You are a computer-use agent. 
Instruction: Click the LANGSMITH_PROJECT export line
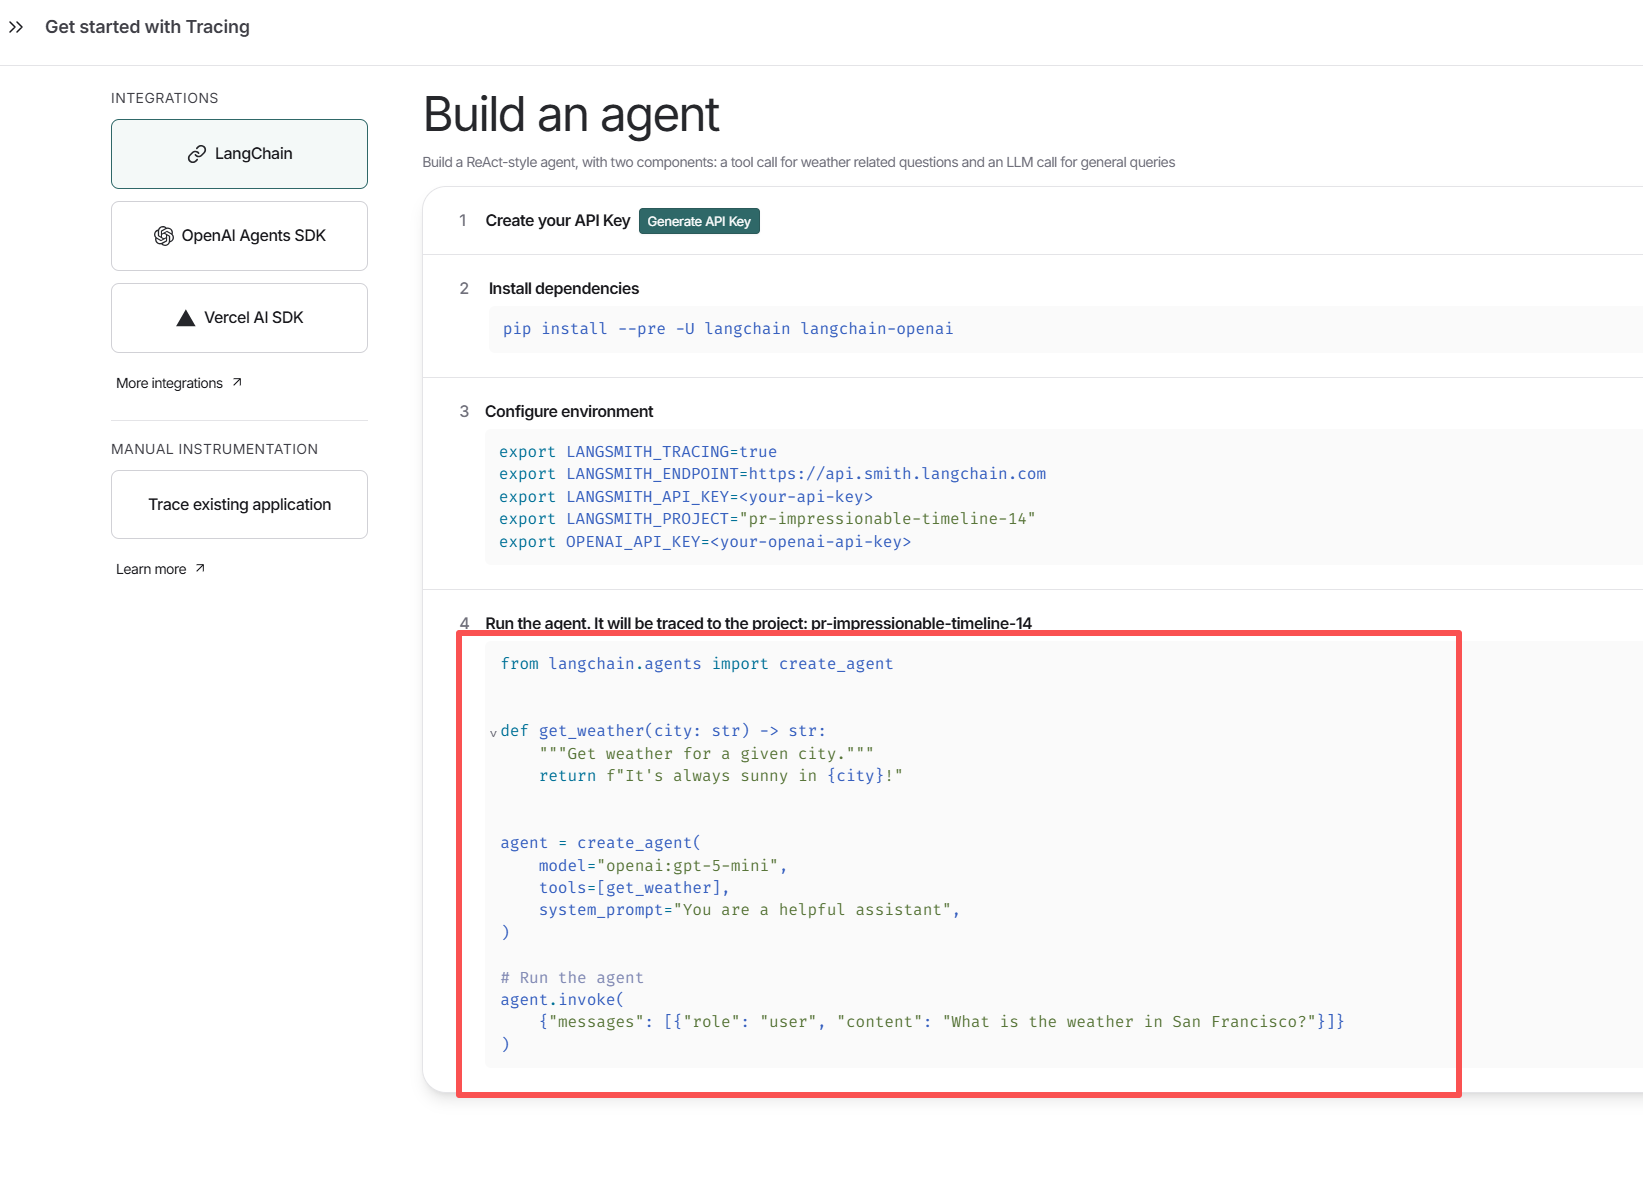coord(767,519)
